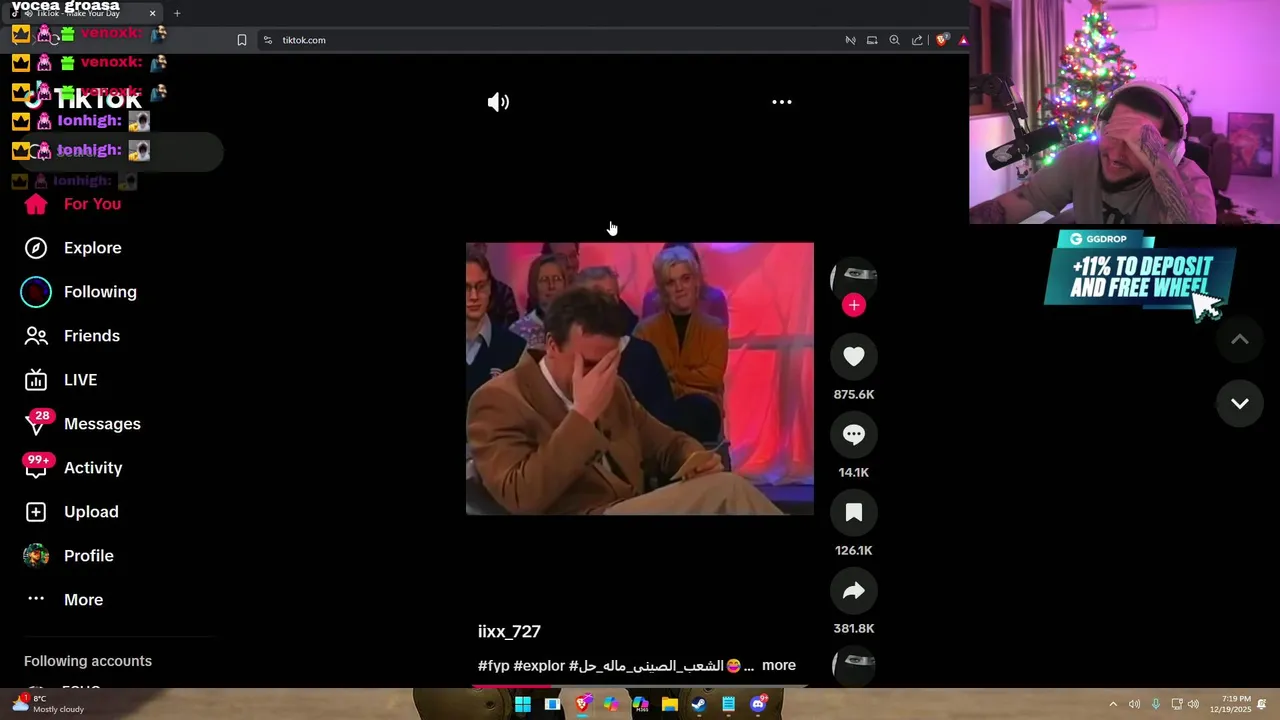Click the browser share page icon
The height and width of the screenshot is (720, 1280).
917,40
